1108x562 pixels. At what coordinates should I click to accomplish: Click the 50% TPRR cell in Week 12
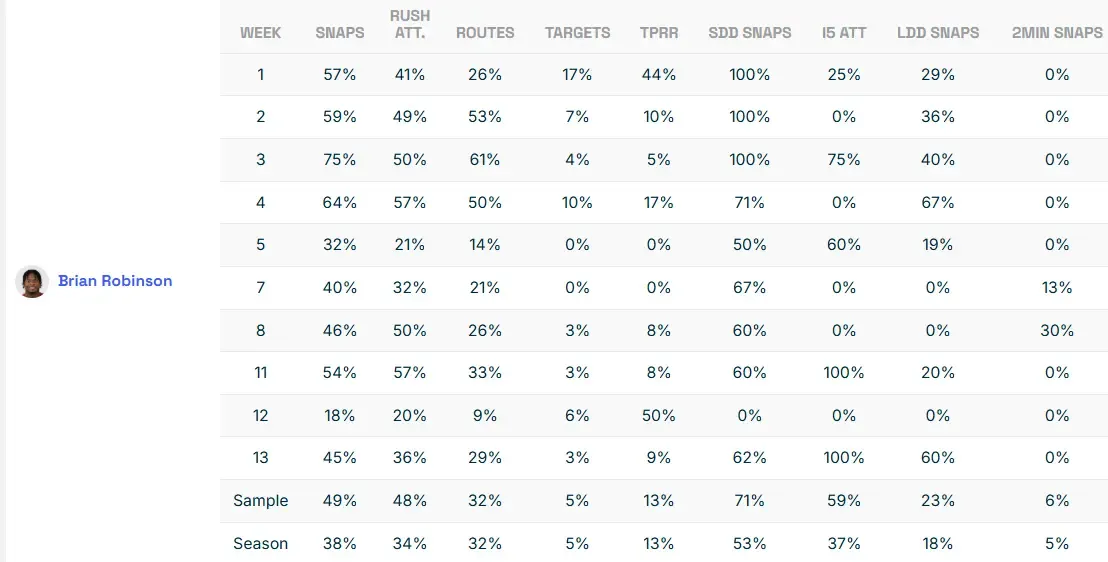(x=659, y=415)
